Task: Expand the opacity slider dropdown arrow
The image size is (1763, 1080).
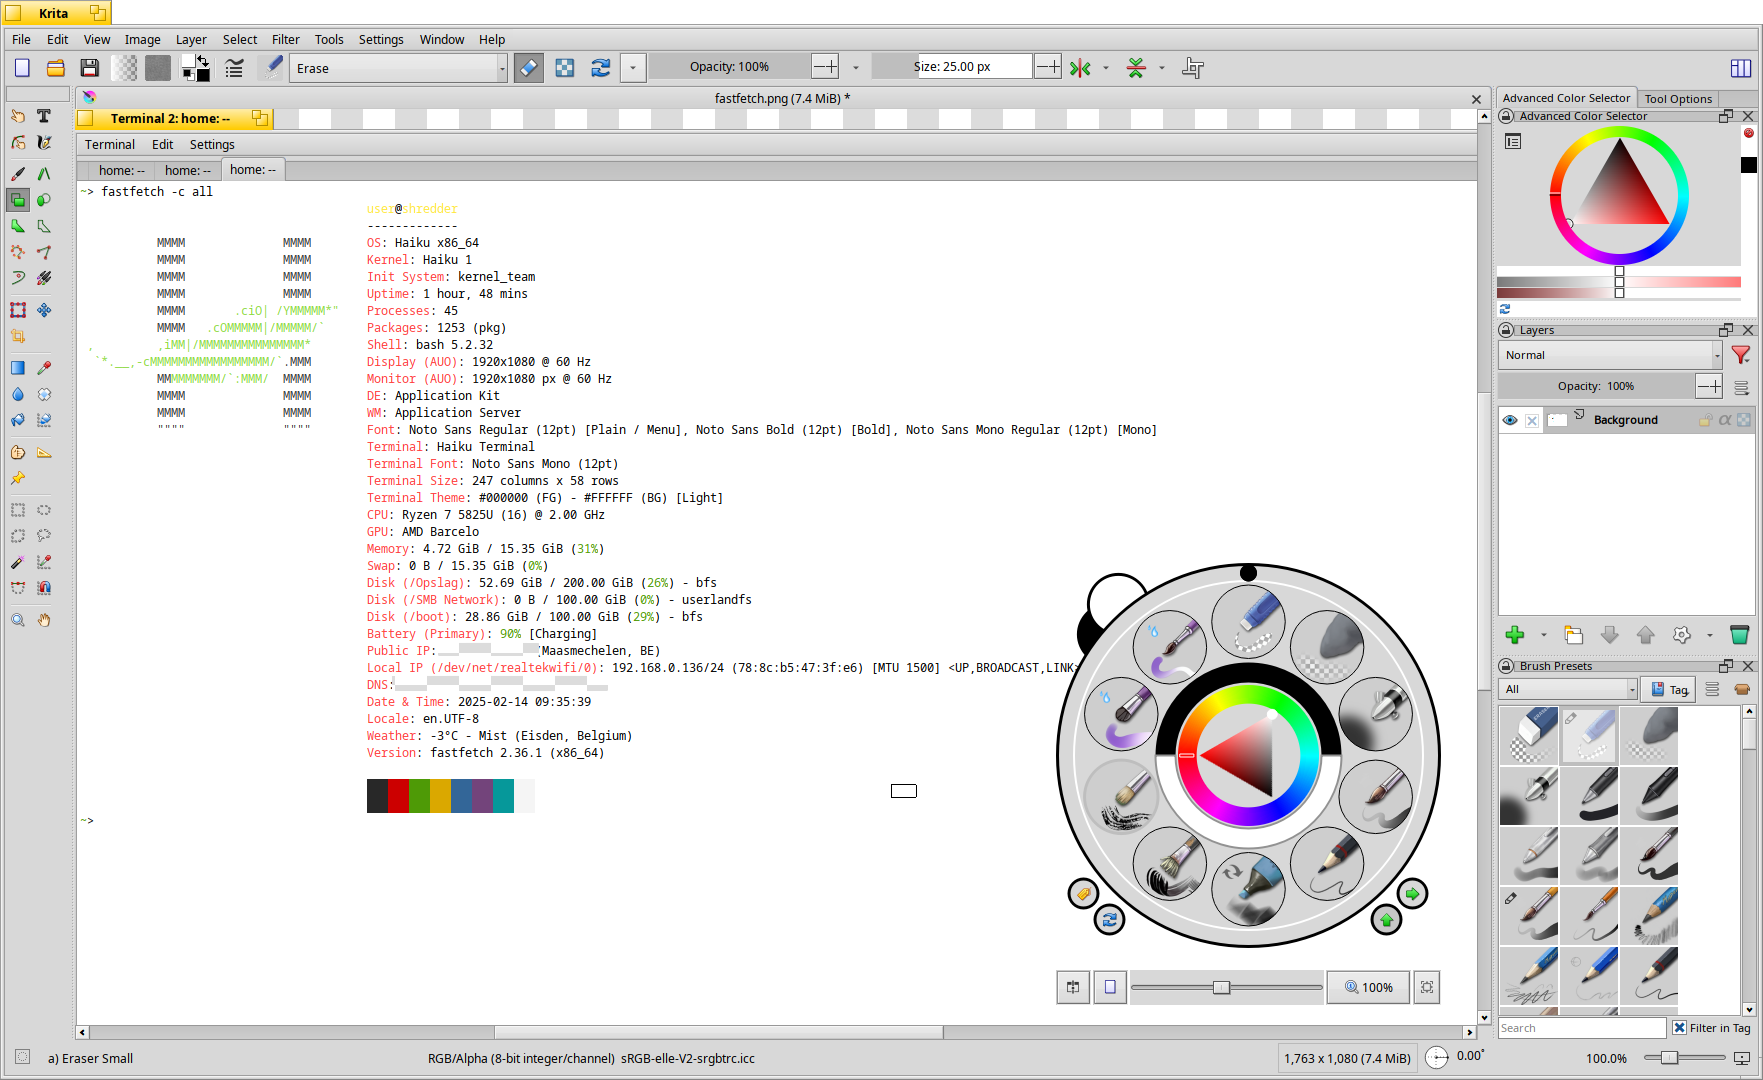Action: tap(856, 68)
